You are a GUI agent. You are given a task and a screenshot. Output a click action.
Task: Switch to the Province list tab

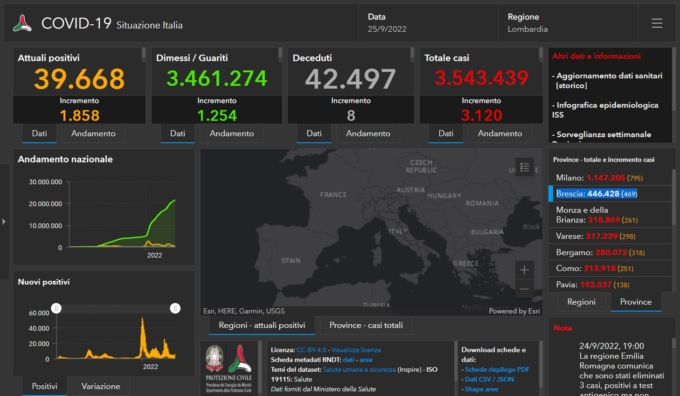pos(635,302)
